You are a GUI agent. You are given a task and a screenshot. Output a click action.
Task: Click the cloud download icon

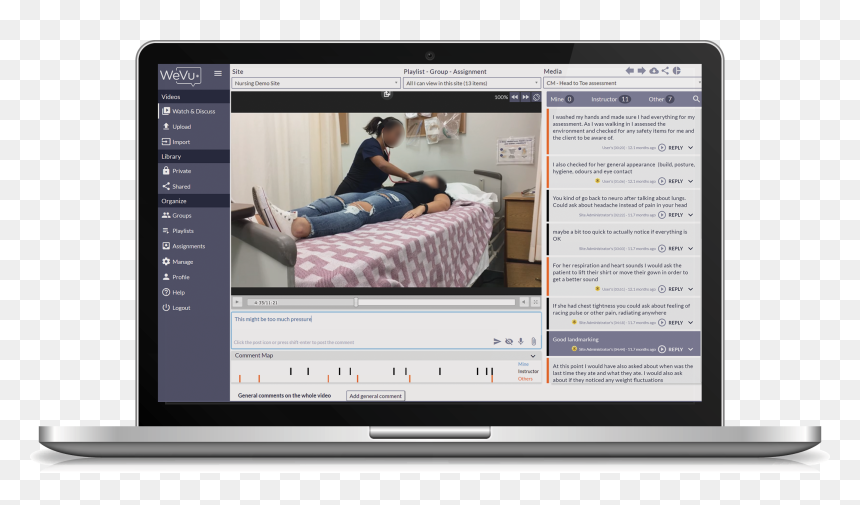(654, 71)
